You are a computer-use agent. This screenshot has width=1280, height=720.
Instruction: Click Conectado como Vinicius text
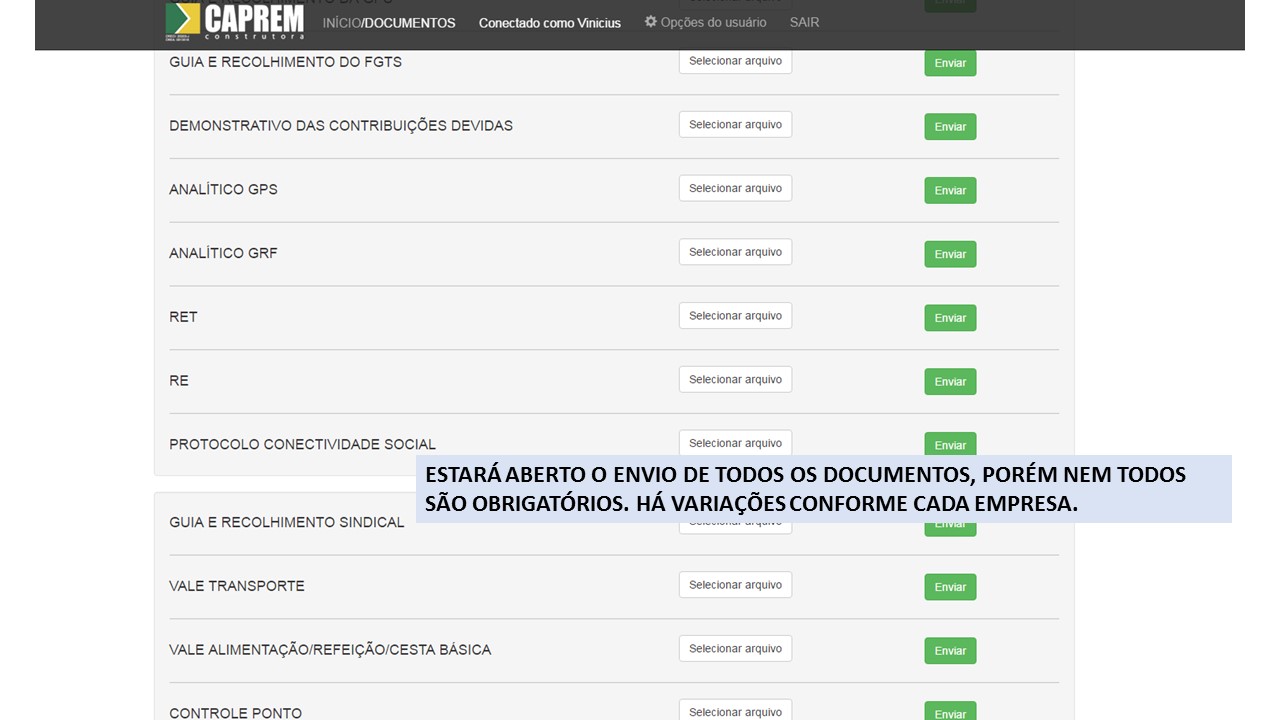pos(549,23)
